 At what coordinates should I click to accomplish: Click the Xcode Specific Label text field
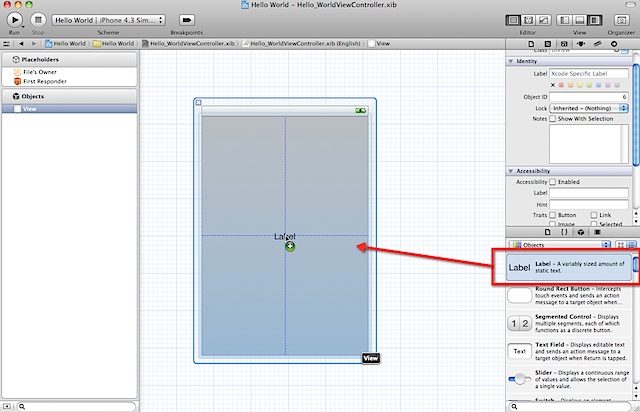pyautogui.click(x=589, y=73)
